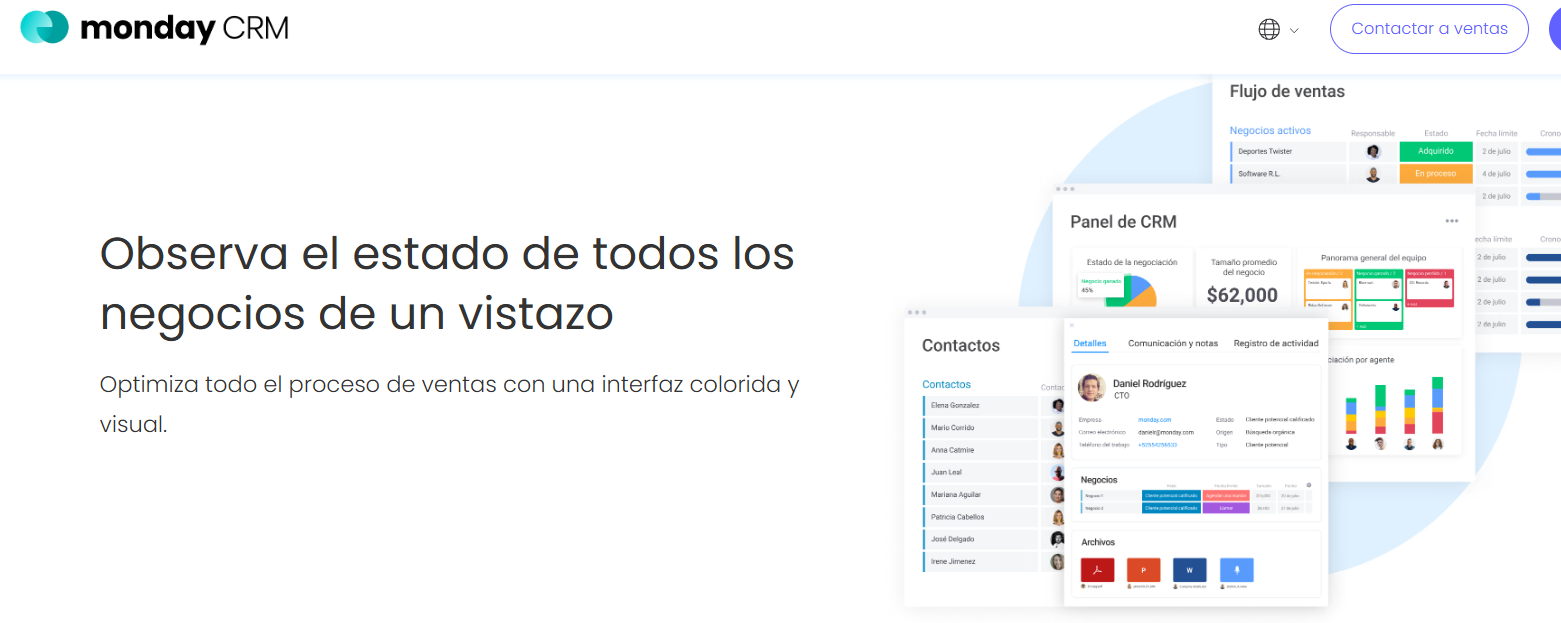Click the work phone number link
This screenshot has height=623, width=1561.
point(1158,444)
